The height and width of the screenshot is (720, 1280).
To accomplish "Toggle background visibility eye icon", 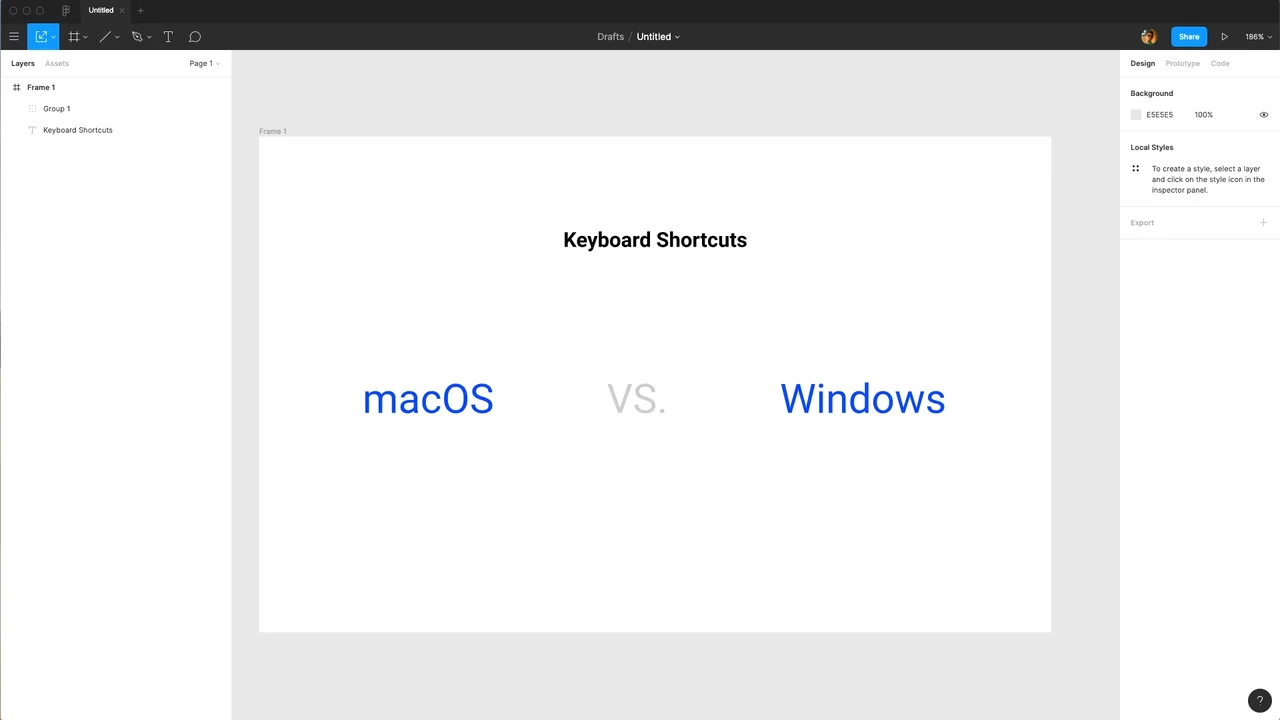I will [1264, 115].
